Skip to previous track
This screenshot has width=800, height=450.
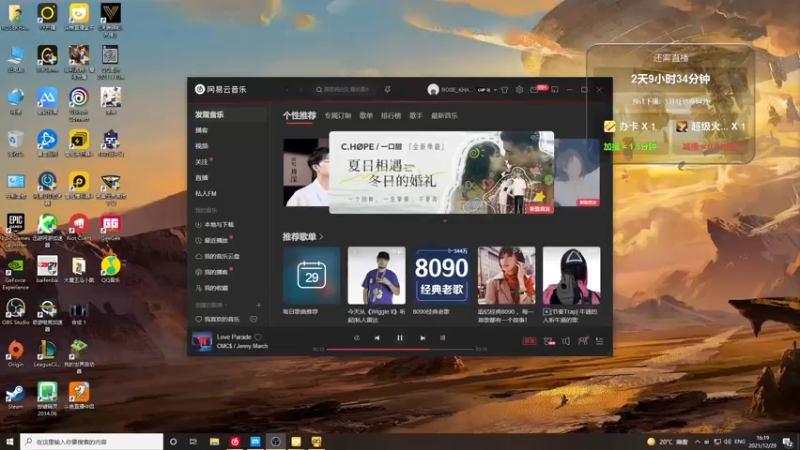pos(377,338)
